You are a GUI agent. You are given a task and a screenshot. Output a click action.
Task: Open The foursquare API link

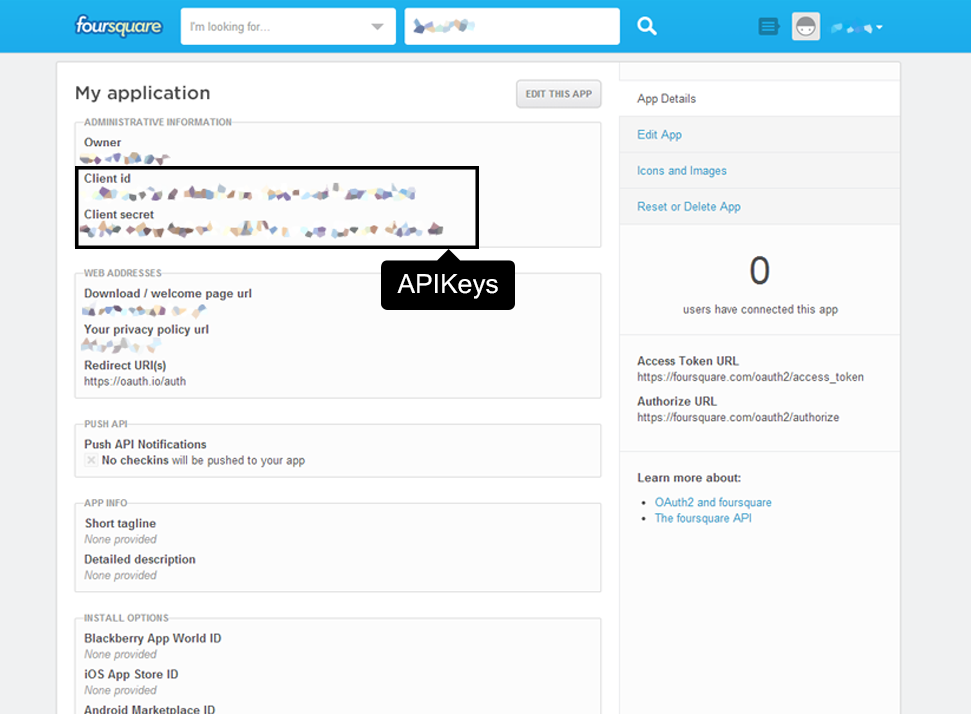tap(703, 518)
